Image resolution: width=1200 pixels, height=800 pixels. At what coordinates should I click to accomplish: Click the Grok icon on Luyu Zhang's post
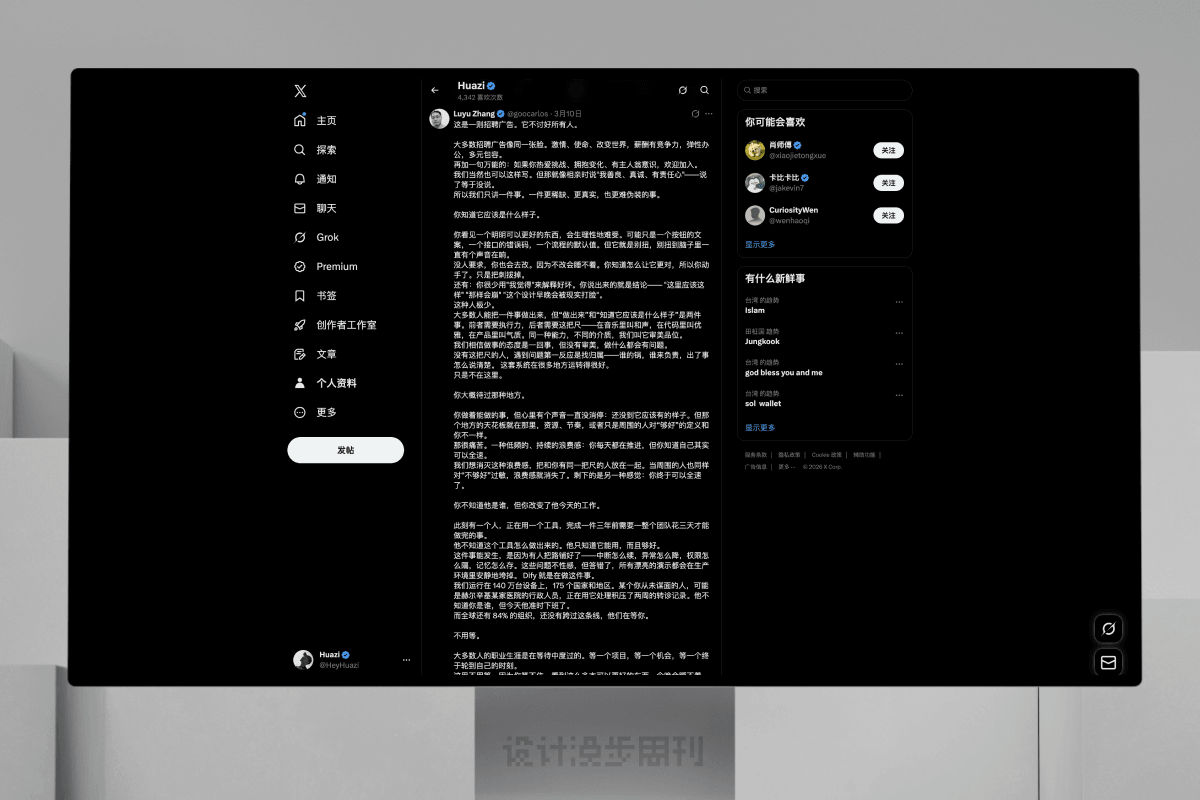pos(695,114)
